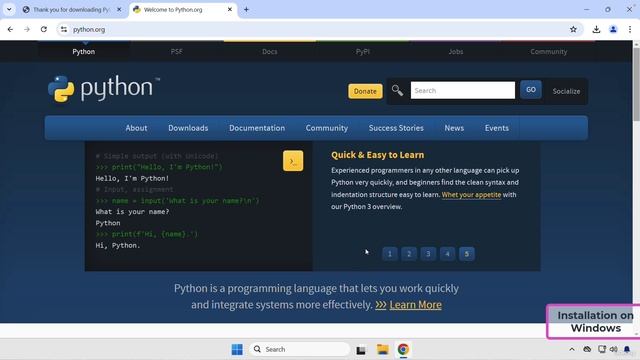The width and height of the screenshot is (640, 360).
Task: Click the Chrome icon in the taskbar
Action: (403, 349)
